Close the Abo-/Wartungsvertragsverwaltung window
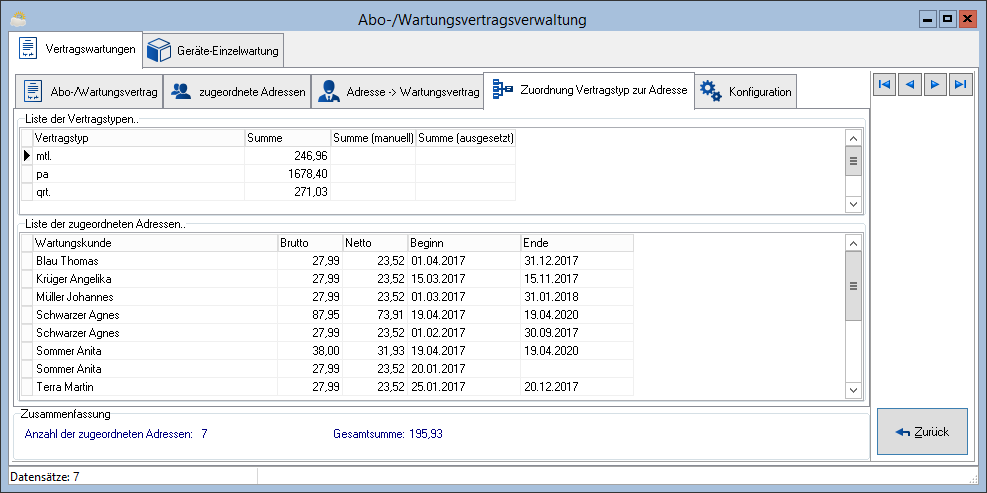 coord(966,20)
